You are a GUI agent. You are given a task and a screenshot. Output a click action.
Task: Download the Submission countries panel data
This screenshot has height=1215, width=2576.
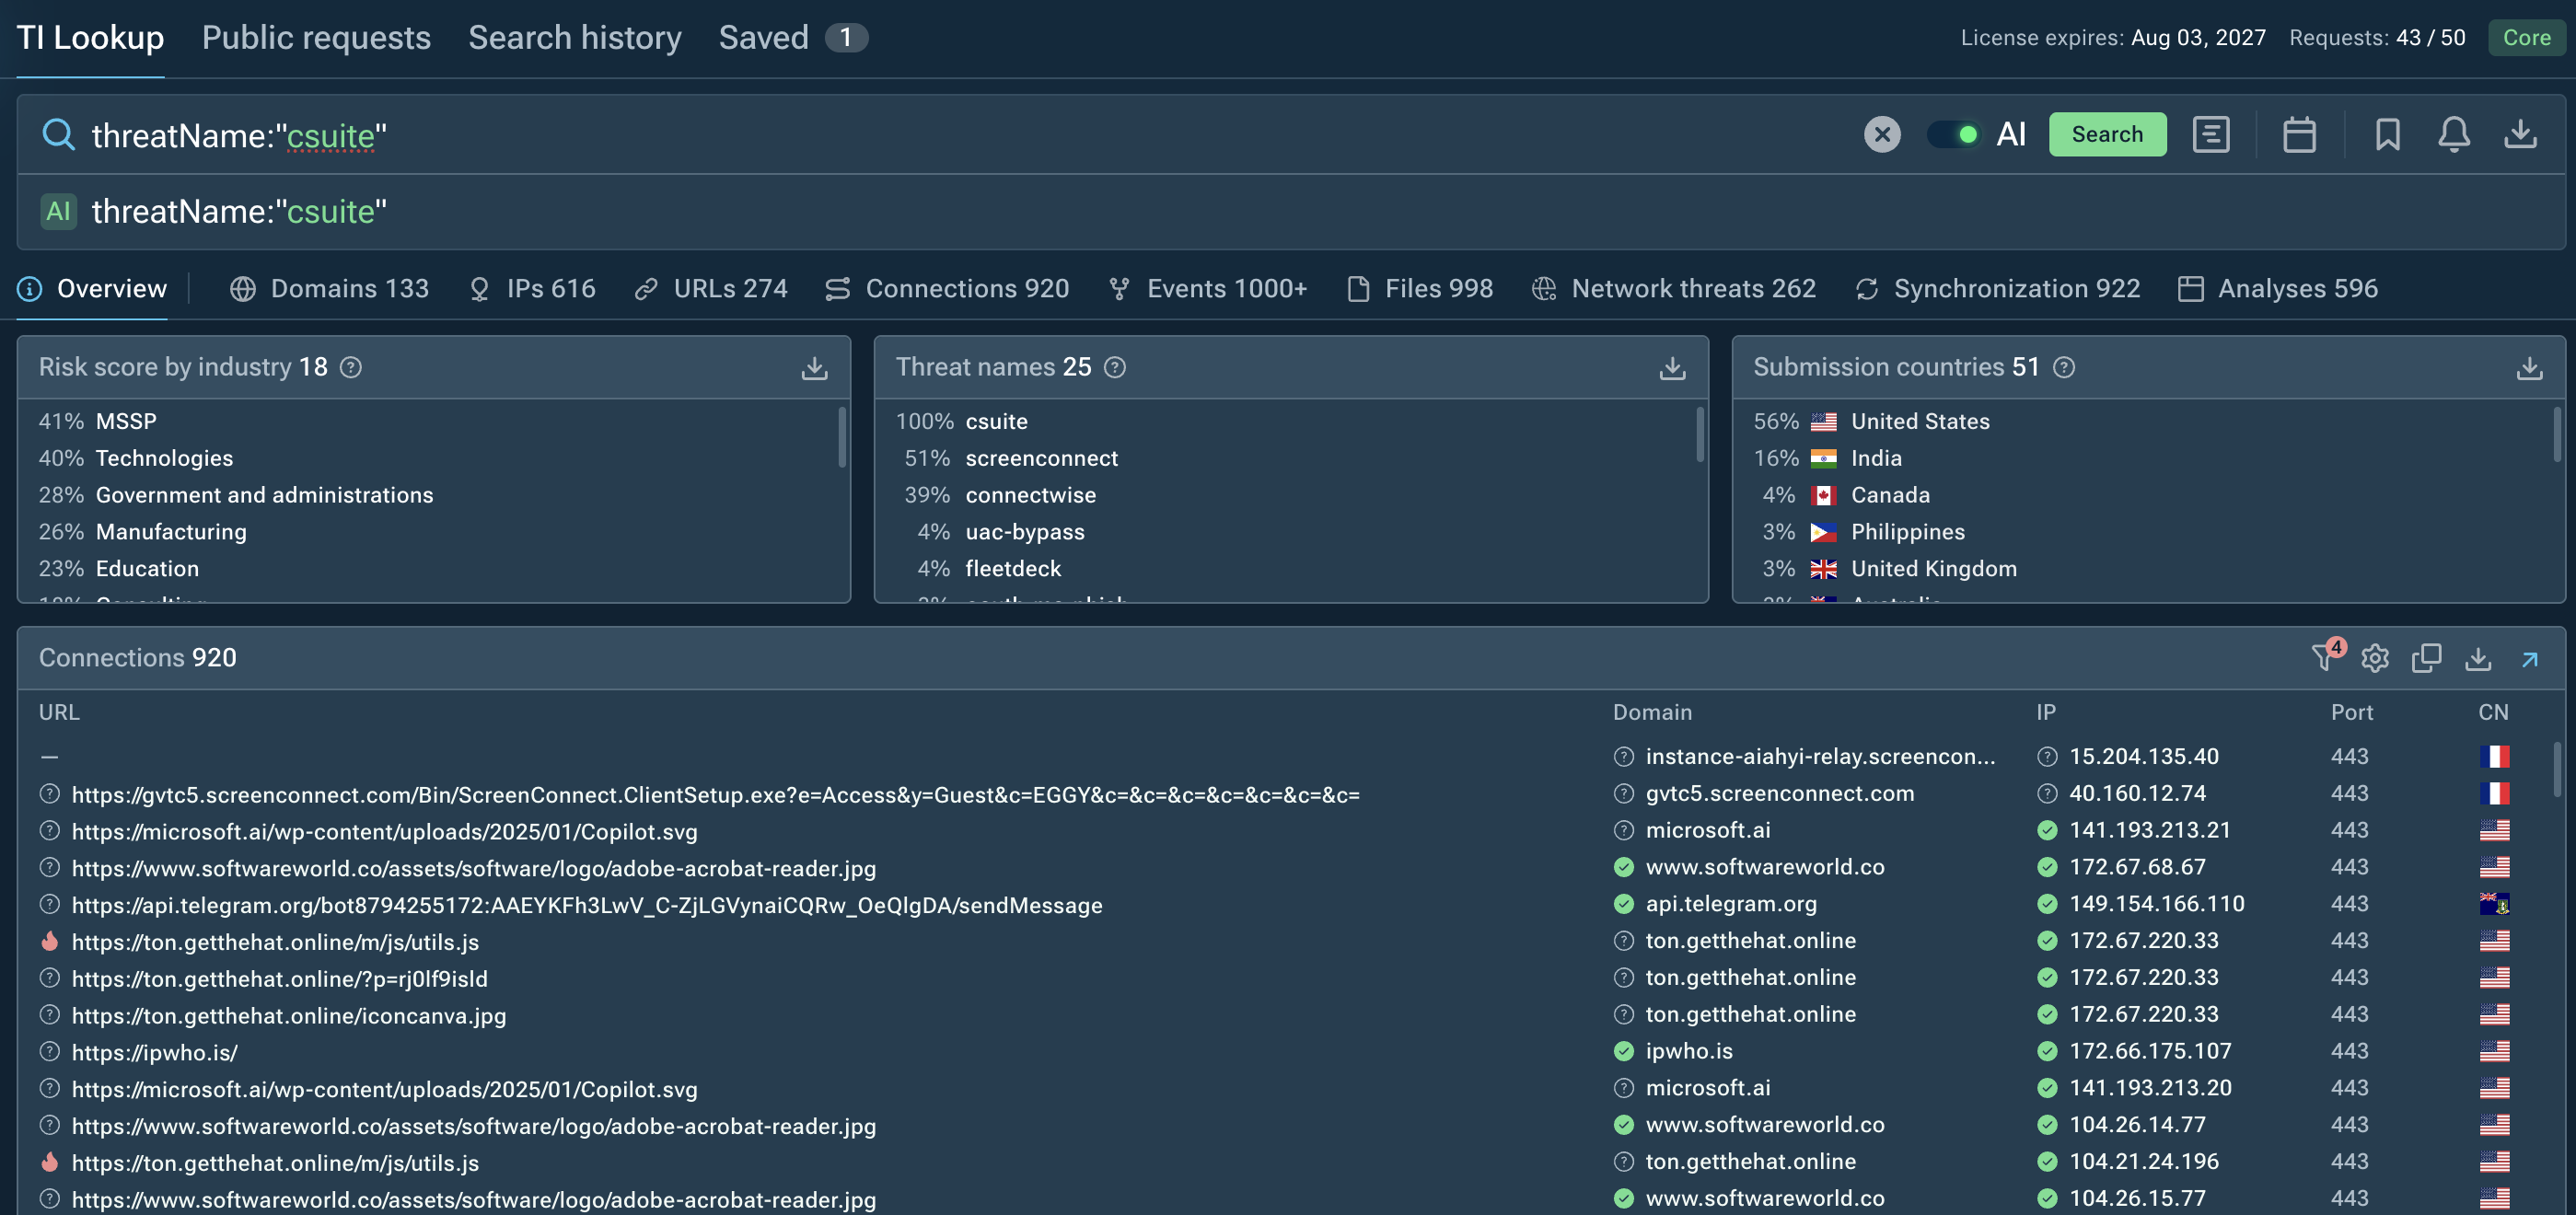(2529, 368)
